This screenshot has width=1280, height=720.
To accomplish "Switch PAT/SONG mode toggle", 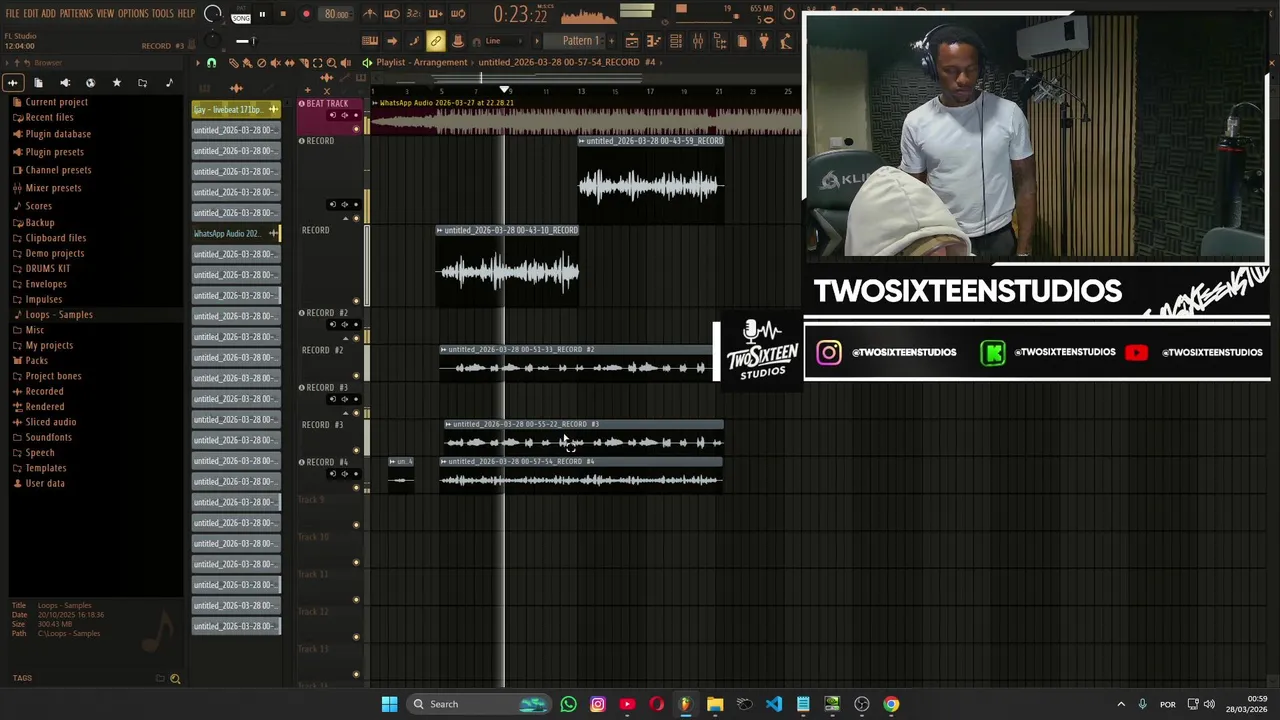I will pos(240,14).
